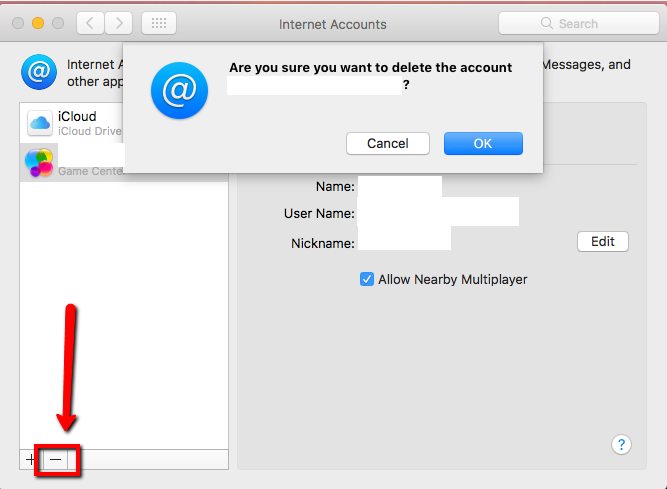This screenshot has height=489, width=667.
Task: Click the Allow Nearby Multiplayer label
Action: pyautogui.click(x=453, y=279)
